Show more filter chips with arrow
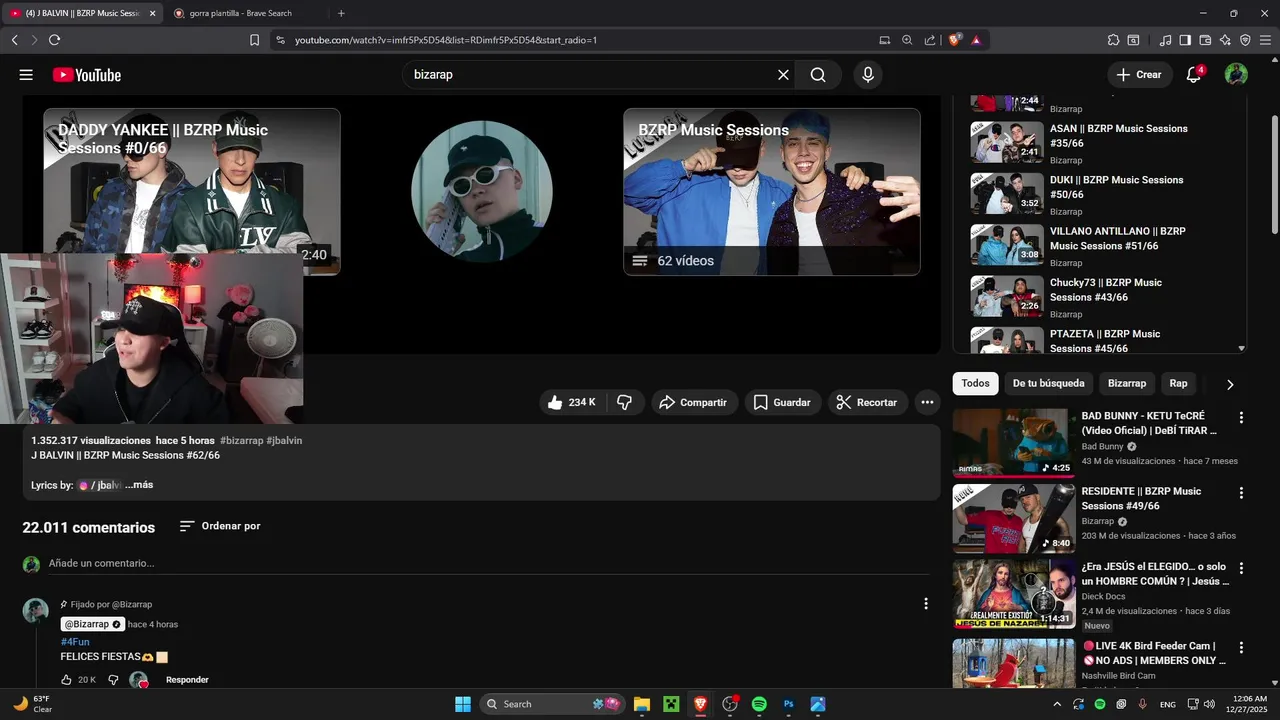 coord(1230,384)
